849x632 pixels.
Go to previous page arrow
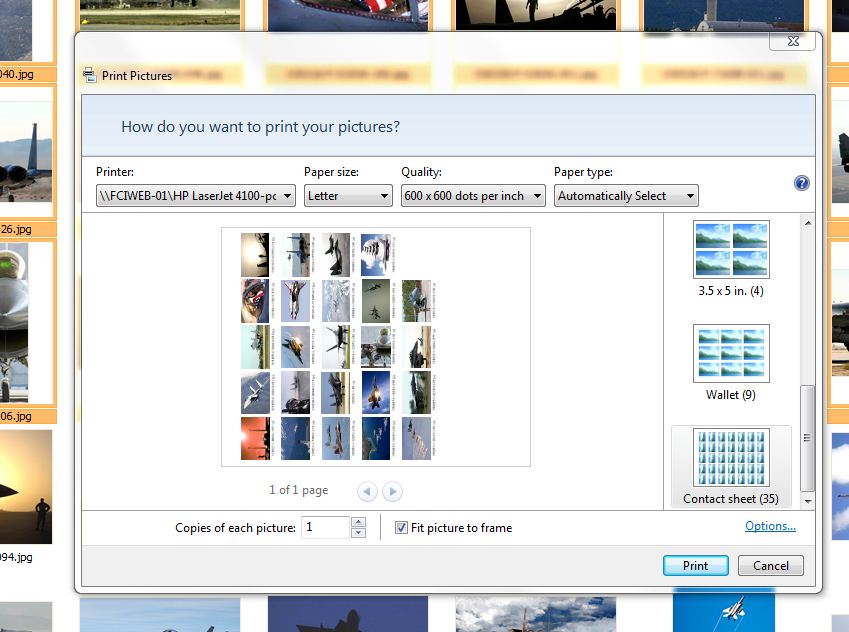(x=367, y=491)
